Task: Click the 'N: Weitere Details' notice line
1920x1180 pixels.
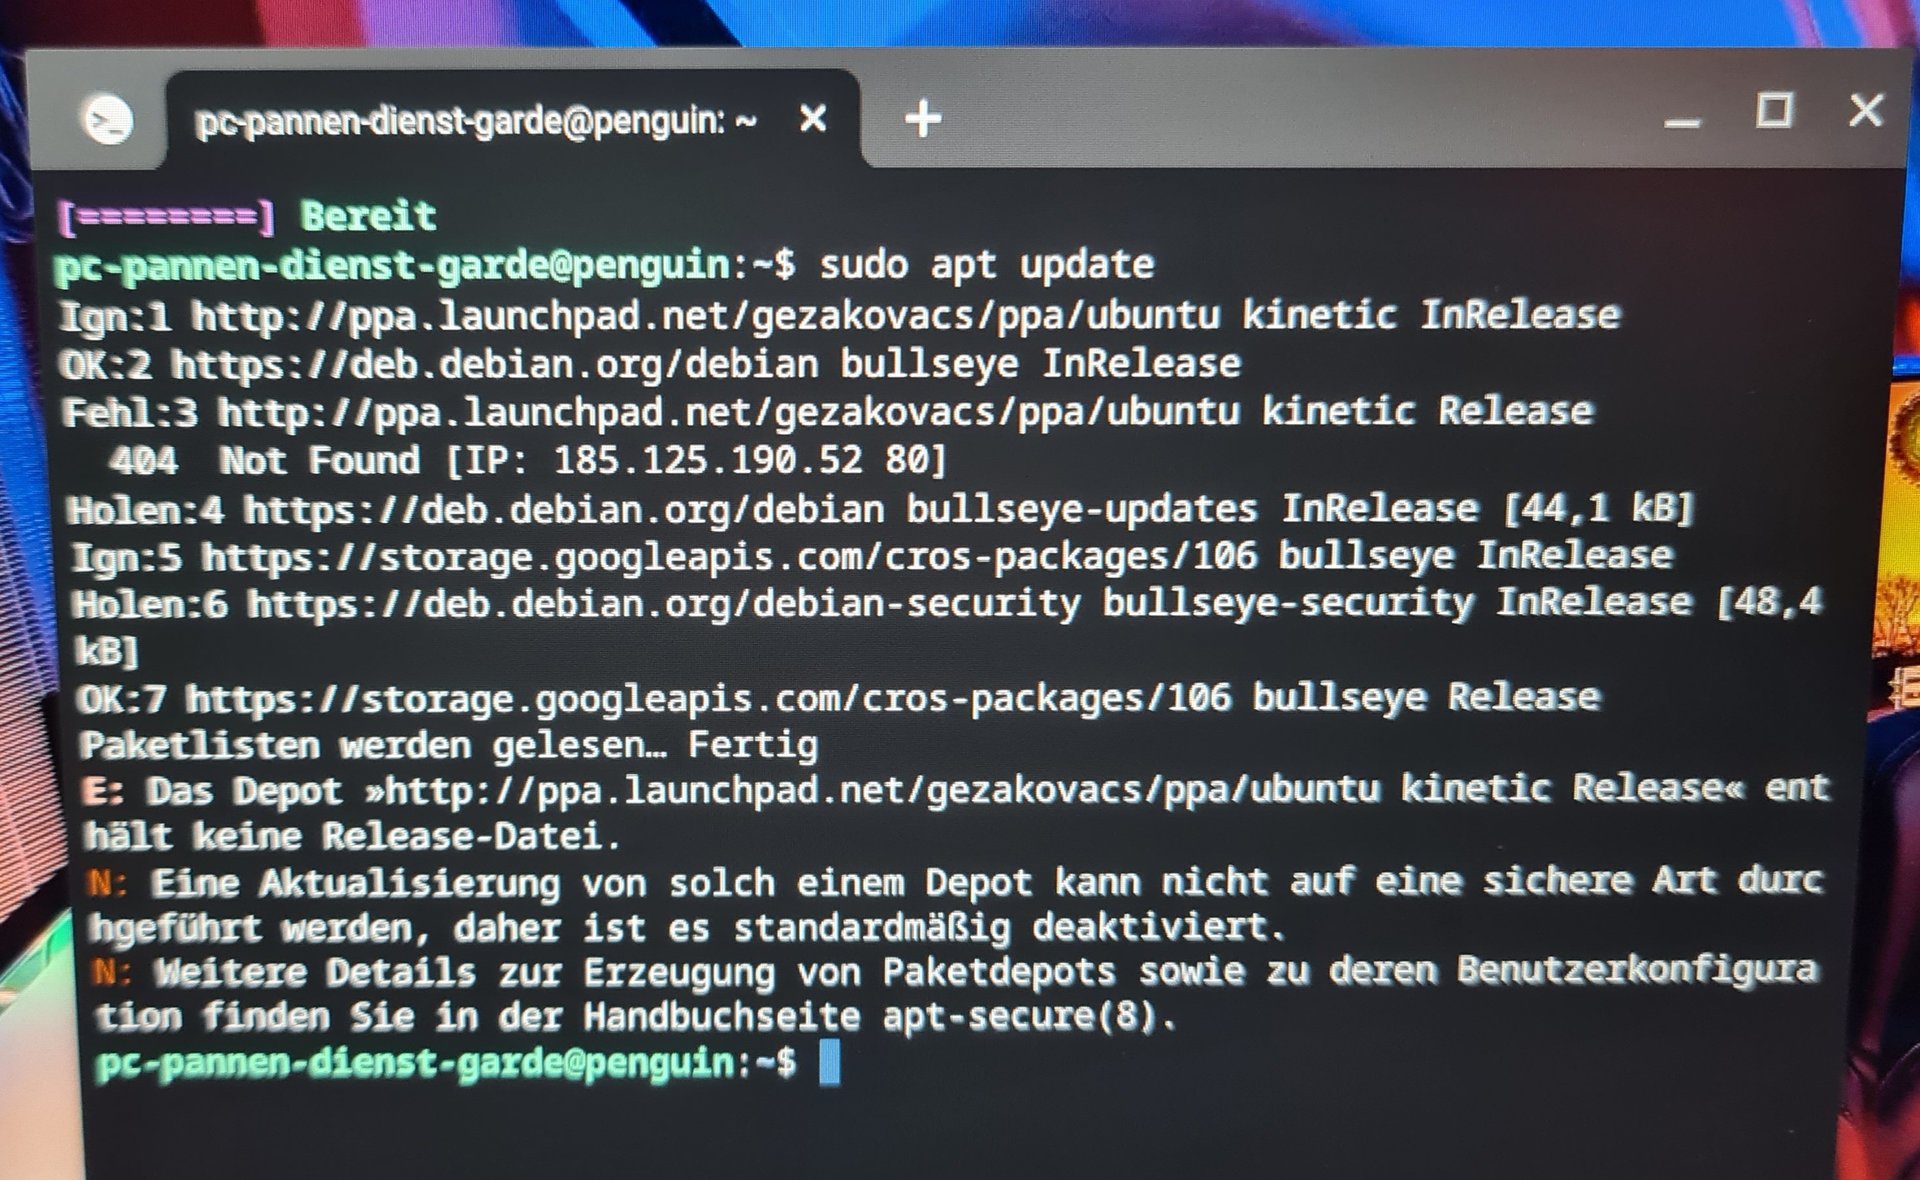Action: pyautogui.click(x=955, y=971)
